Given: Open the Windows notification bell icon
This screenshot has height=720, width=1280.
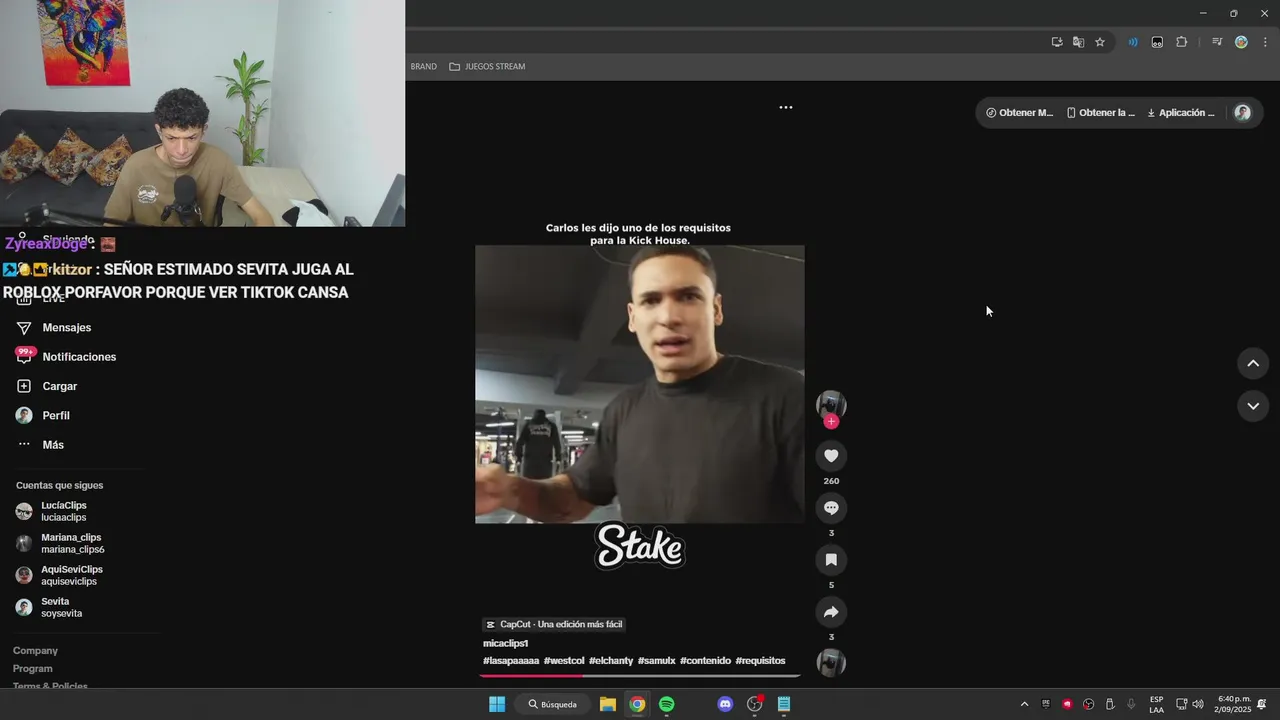Looking at the screenshot, I should coord(1262,704).
